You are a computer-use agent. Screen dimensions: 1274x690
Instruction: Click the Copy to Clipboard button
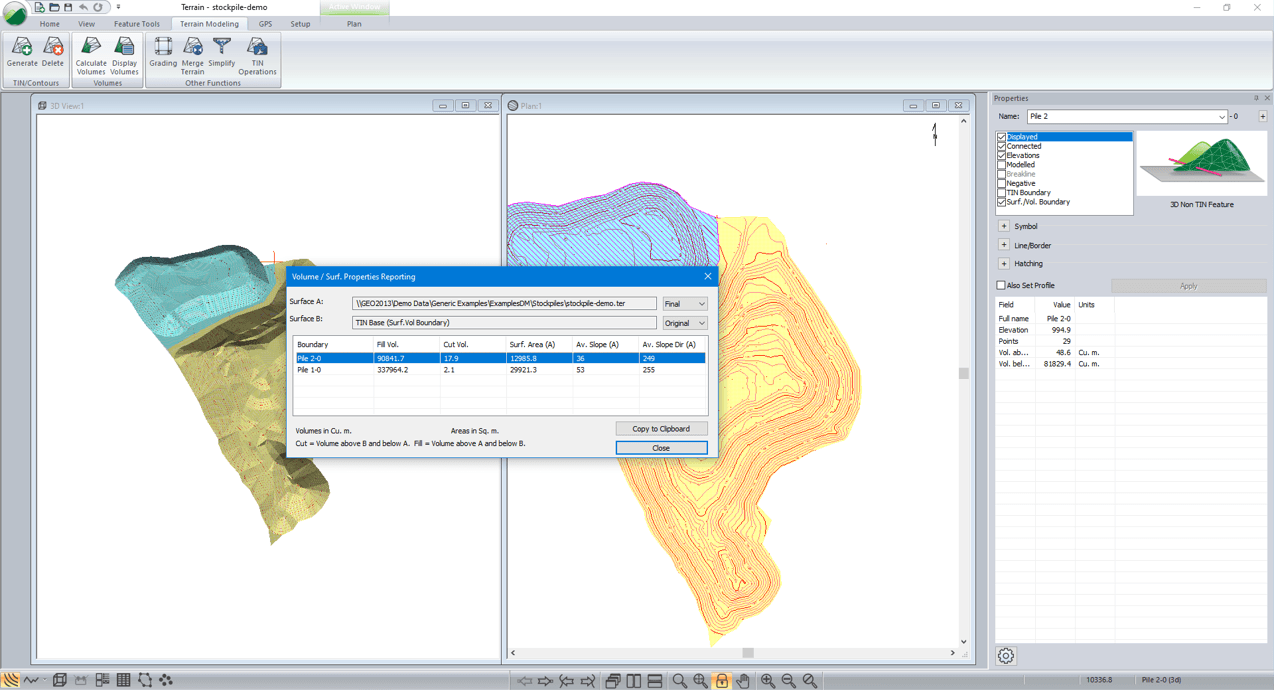tap(660, 428)
